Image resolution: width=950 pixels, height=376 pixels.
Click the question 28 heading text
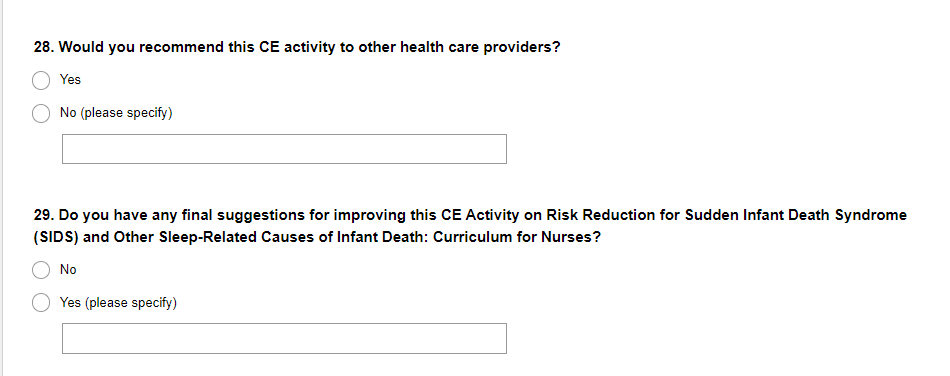coord(297,48)
